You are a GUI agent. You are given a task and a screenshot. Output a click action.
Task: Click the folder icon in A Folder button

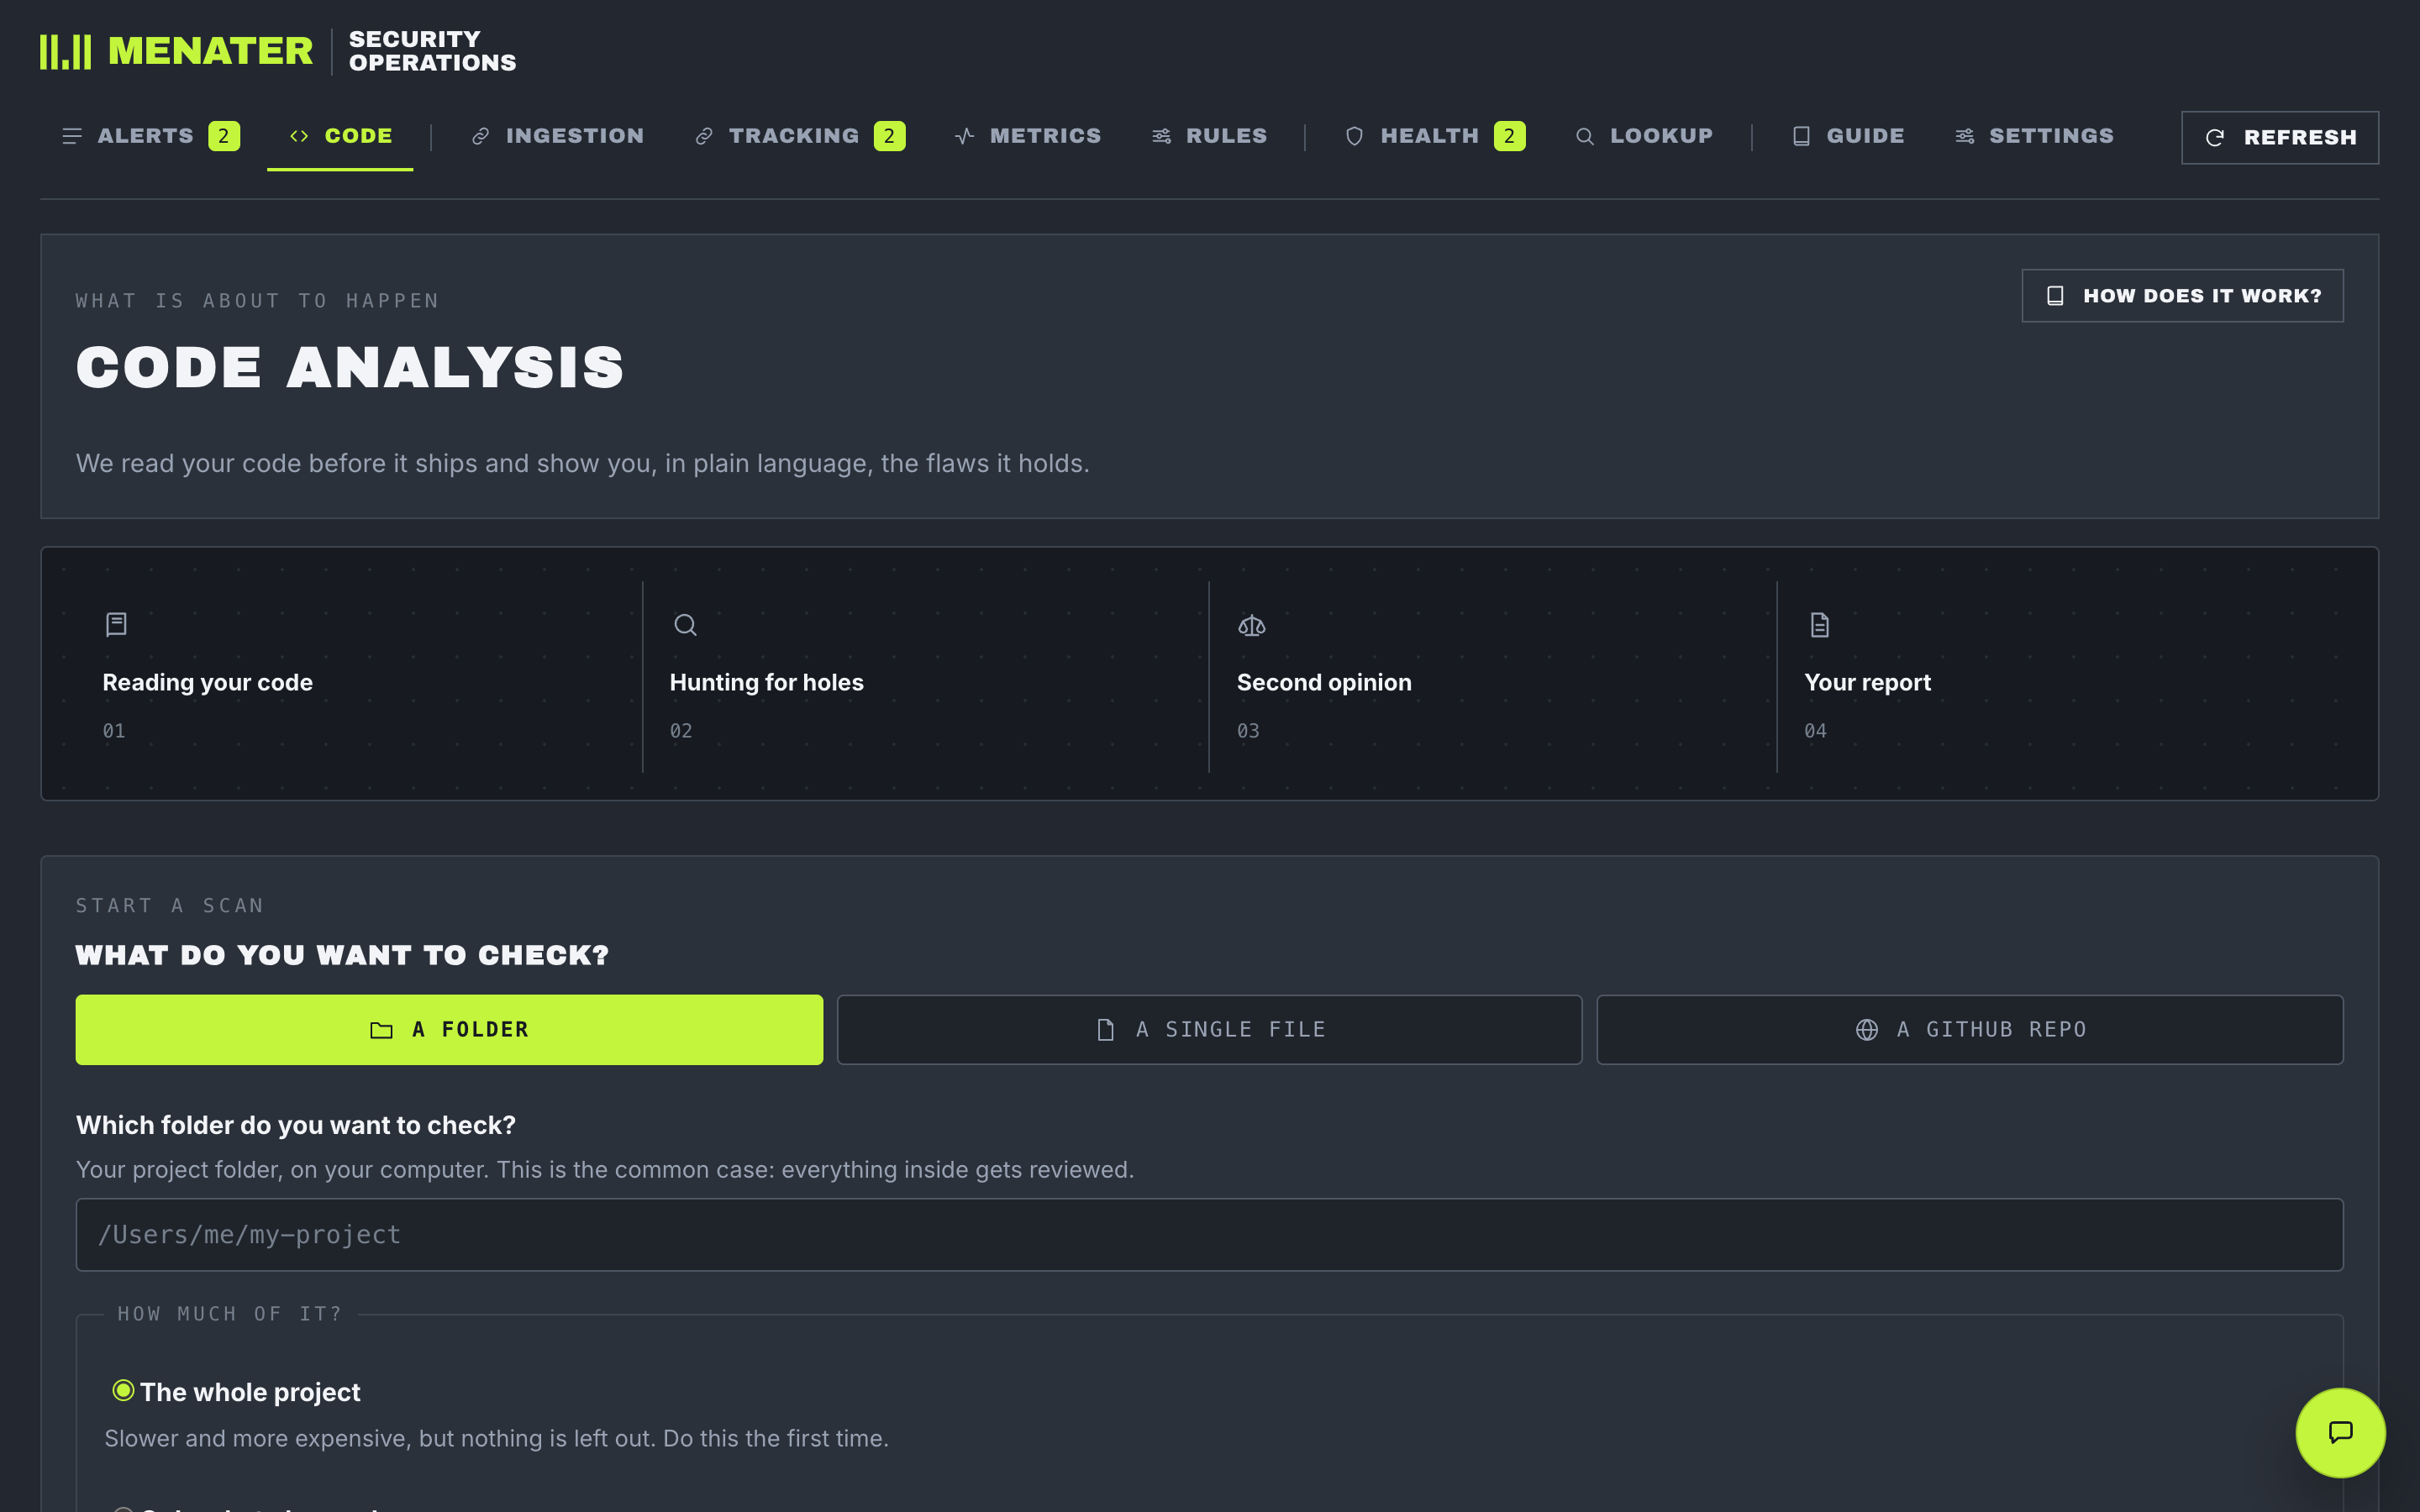(381, 1030)
